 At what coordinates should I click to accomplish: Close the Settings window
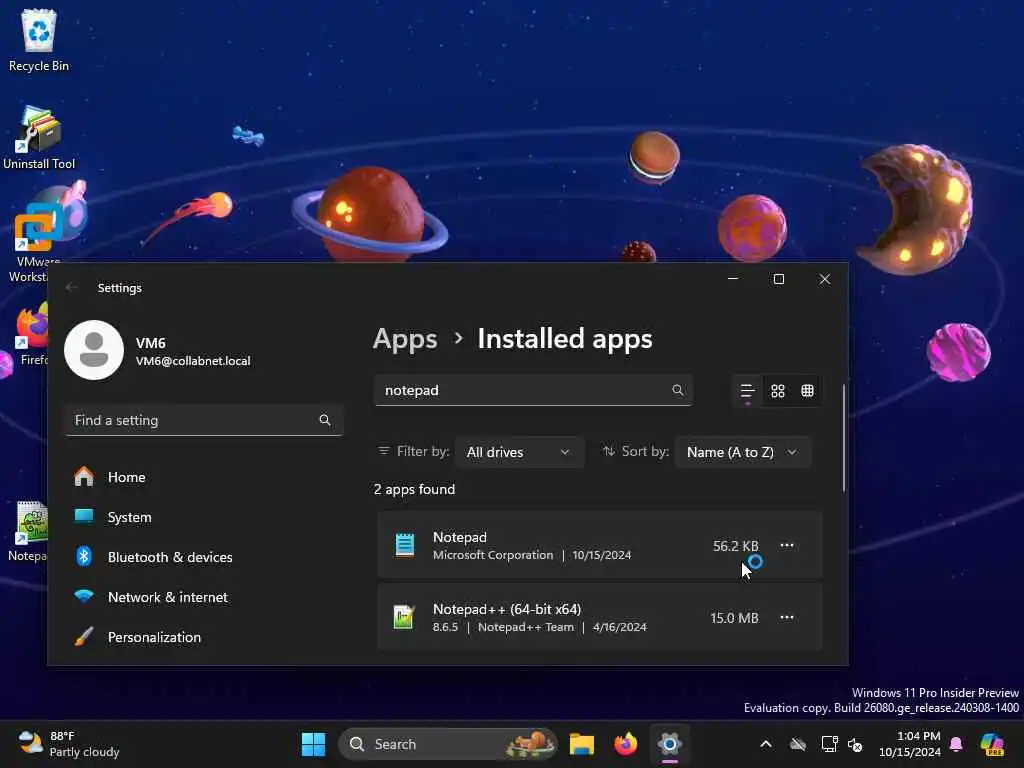(x=825, y=279)
